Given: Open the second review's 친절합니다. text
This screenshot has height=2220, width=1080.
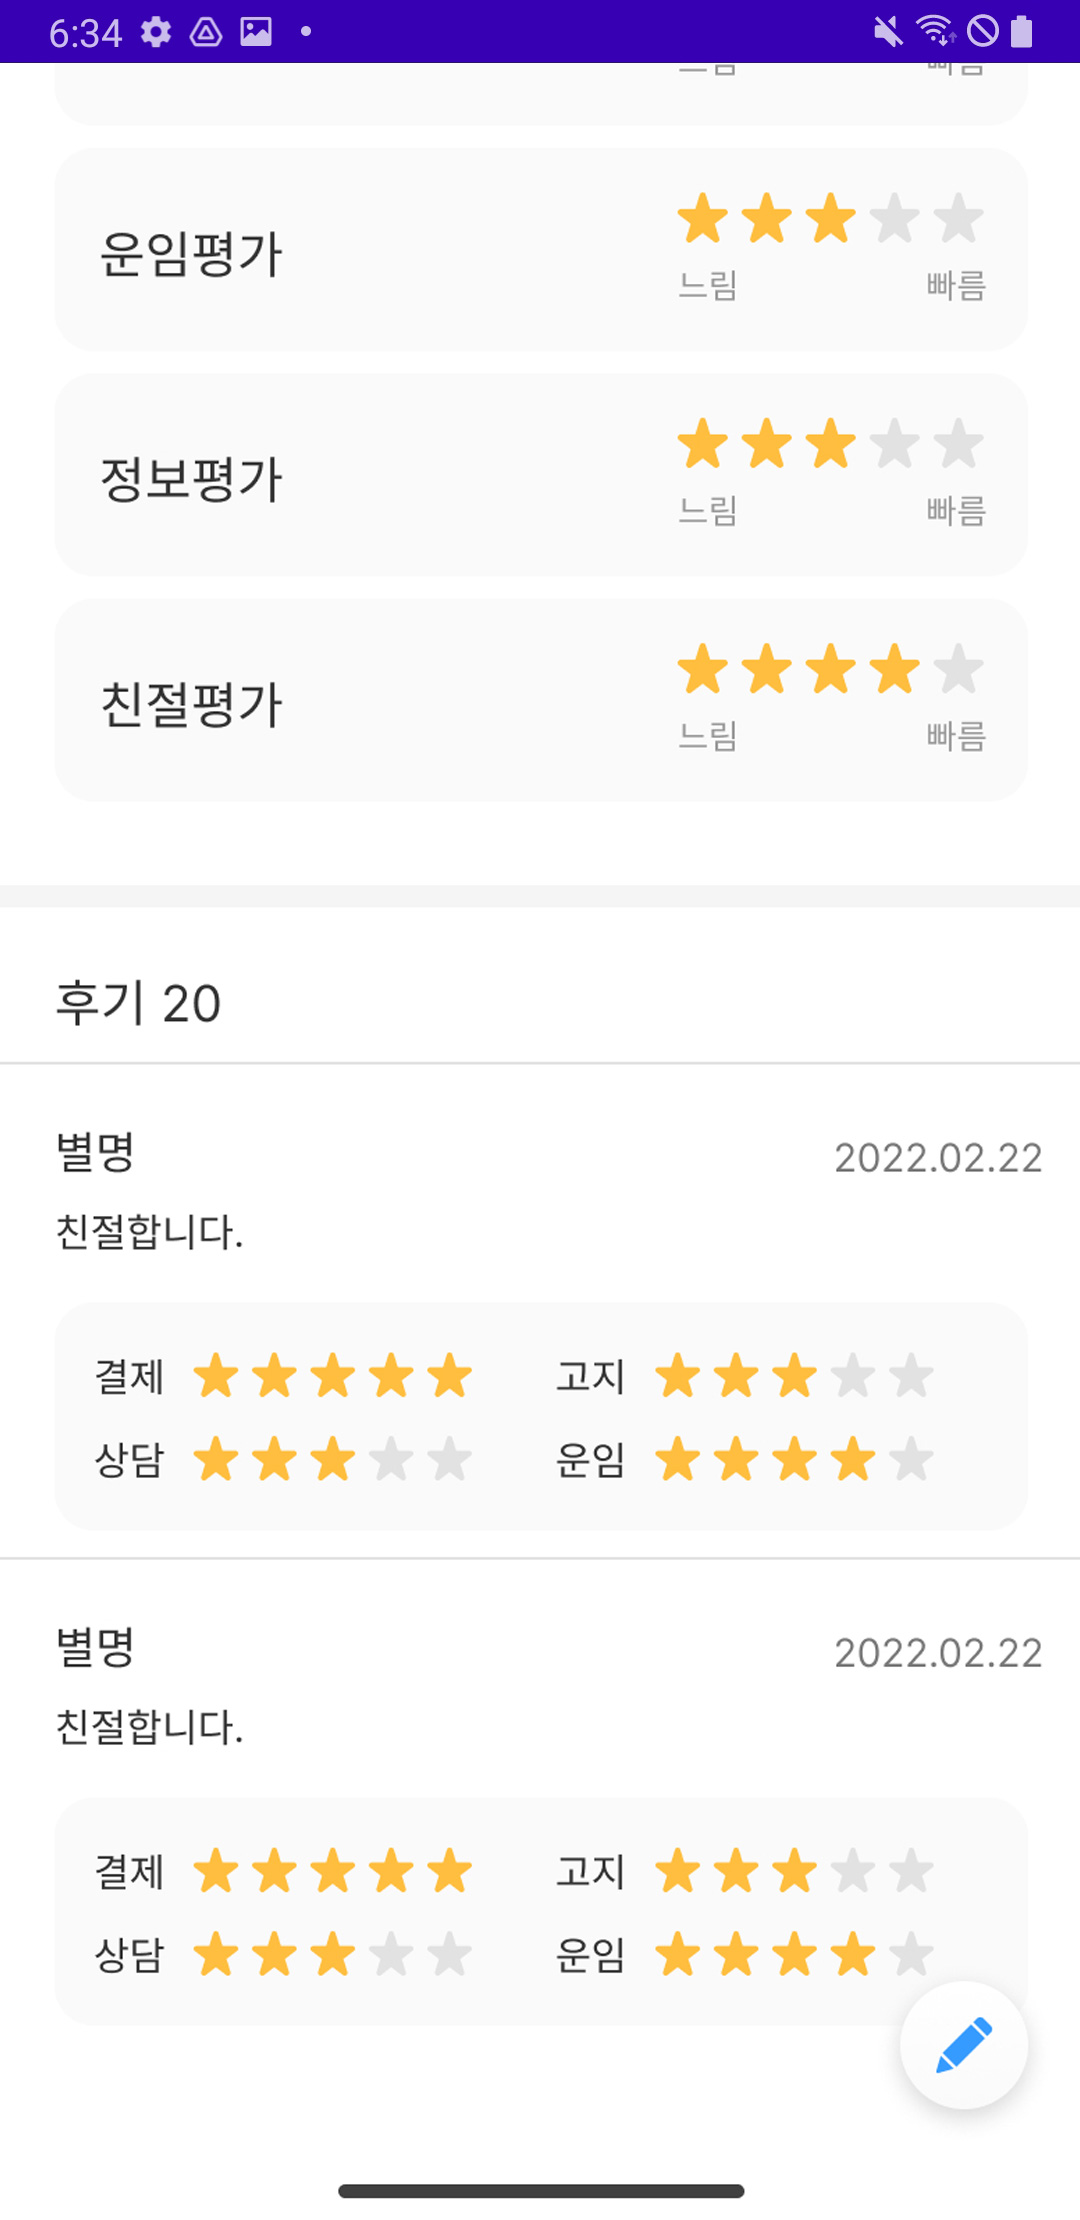Looking at the screenshot, I should click(x=150, y=1727).
